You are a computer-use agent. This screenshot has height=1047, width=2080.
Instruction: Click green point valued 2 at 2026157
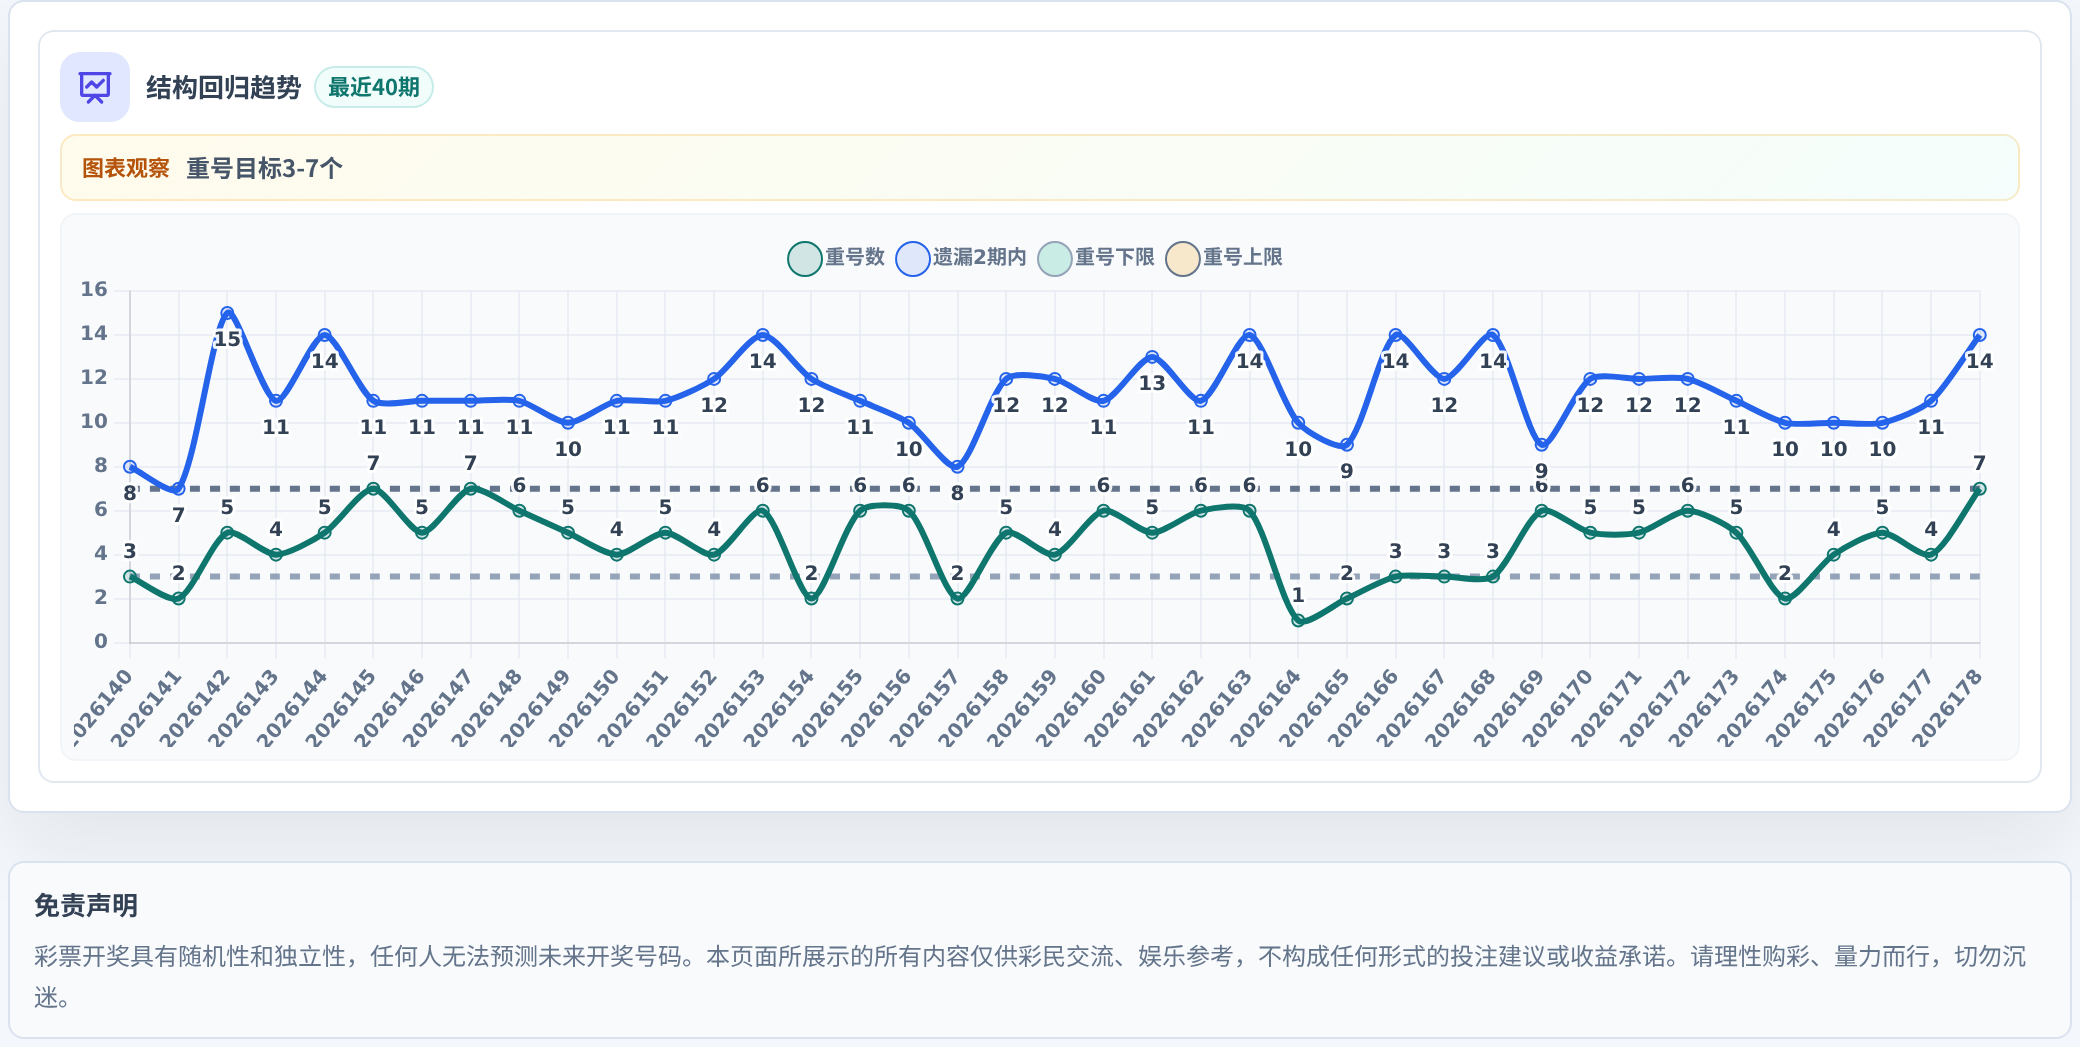957,599
